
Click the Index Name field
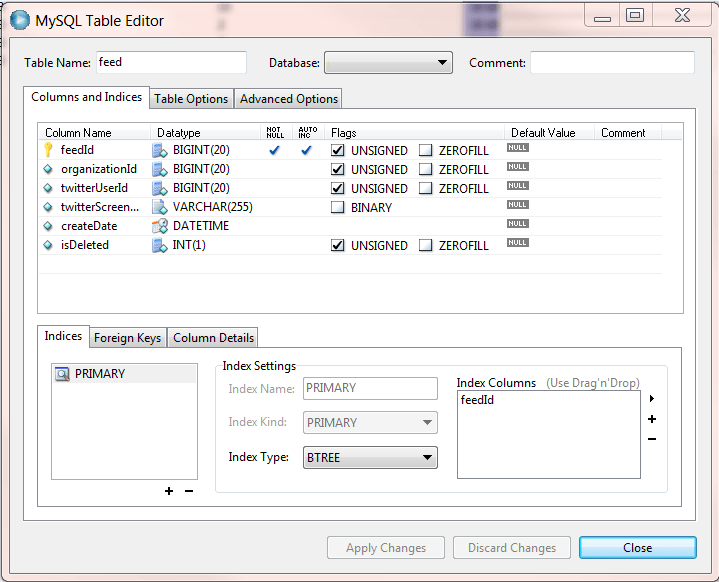coord(370,388)
